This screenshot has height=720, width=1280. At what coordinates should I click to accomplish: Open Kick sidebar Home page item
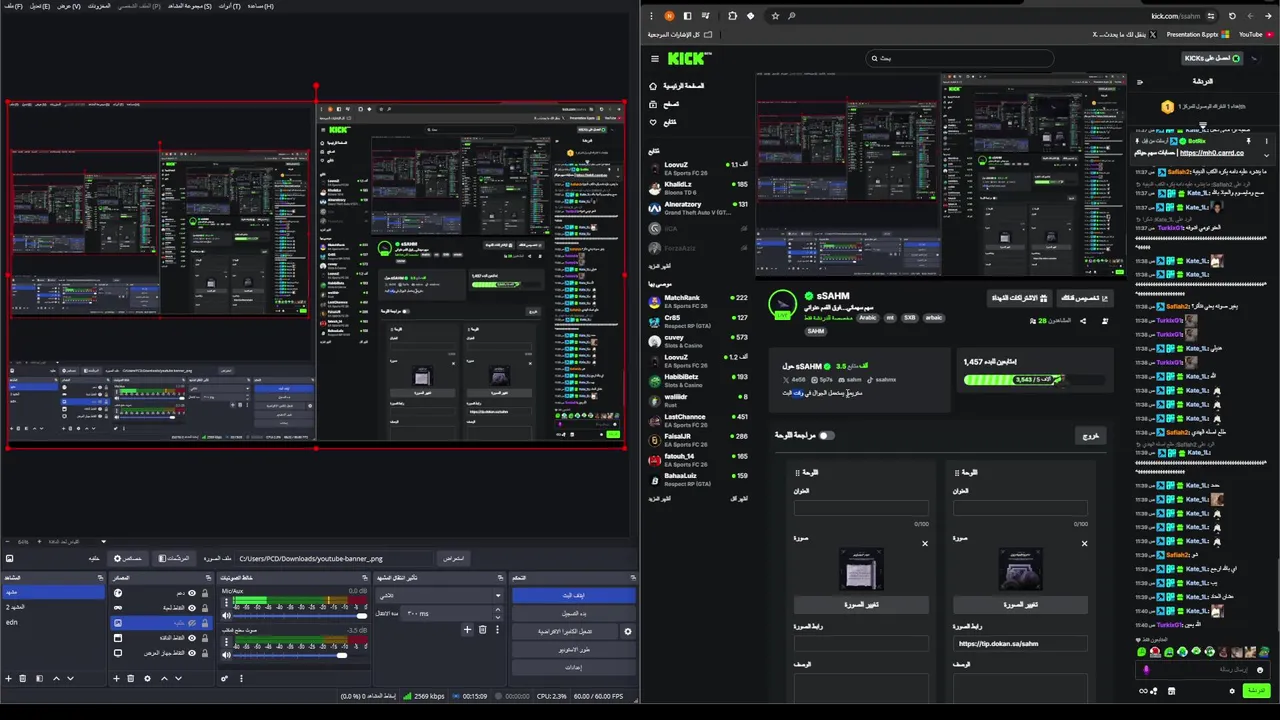pyautogui.click(x=677, y=86)
